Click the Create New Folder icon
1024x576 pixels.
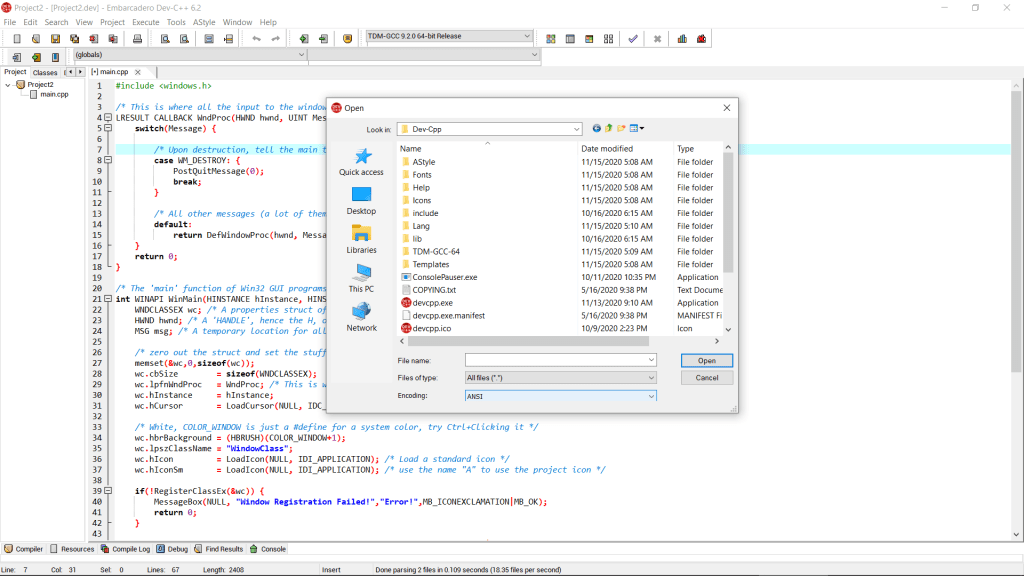[x=621, y=129]
